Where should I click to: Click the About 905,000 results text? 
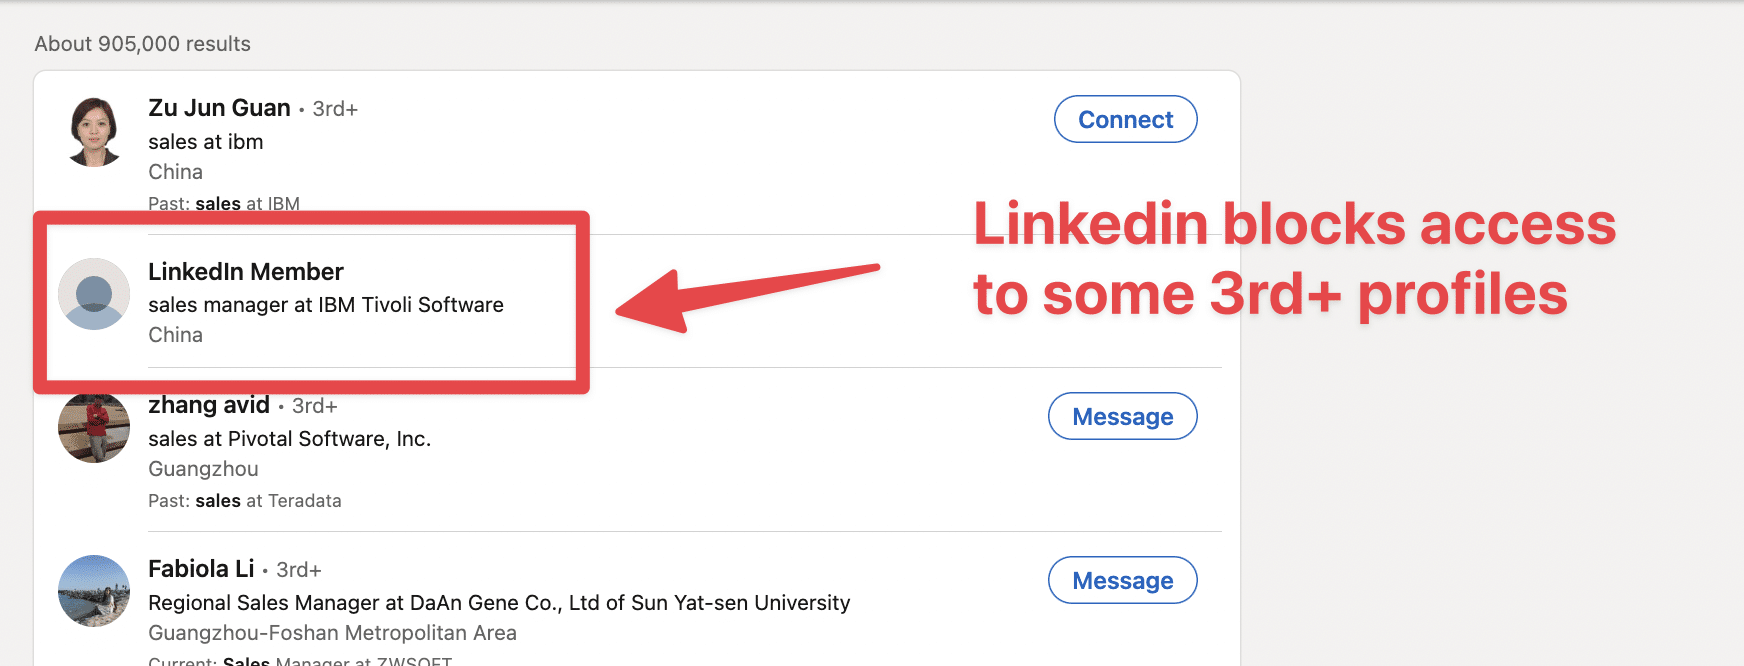(144, 44)
